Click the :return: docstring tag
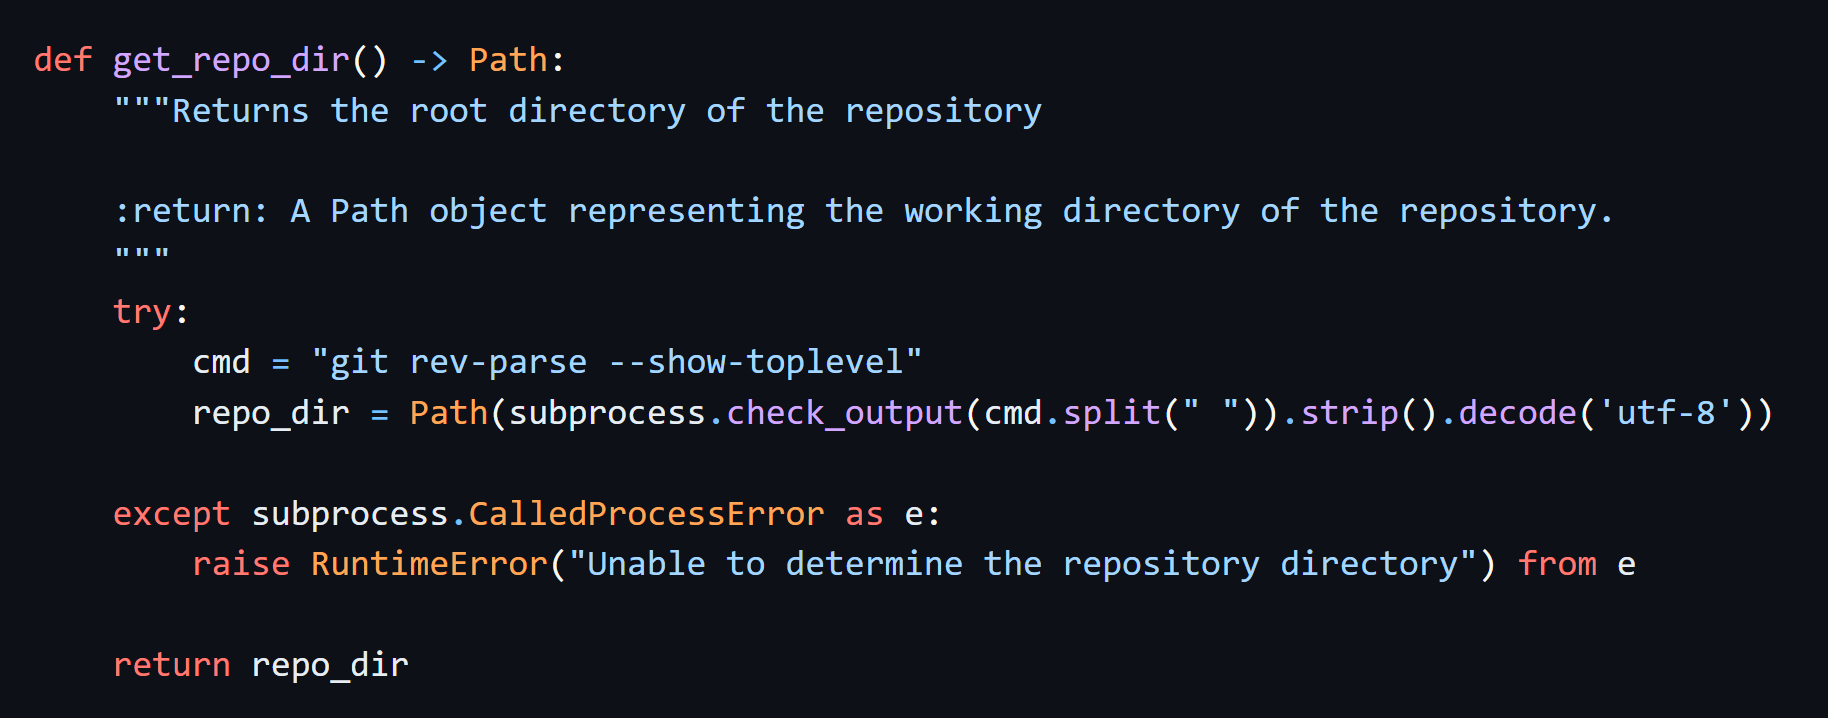 pyautogui.click(x=191, y=212)
